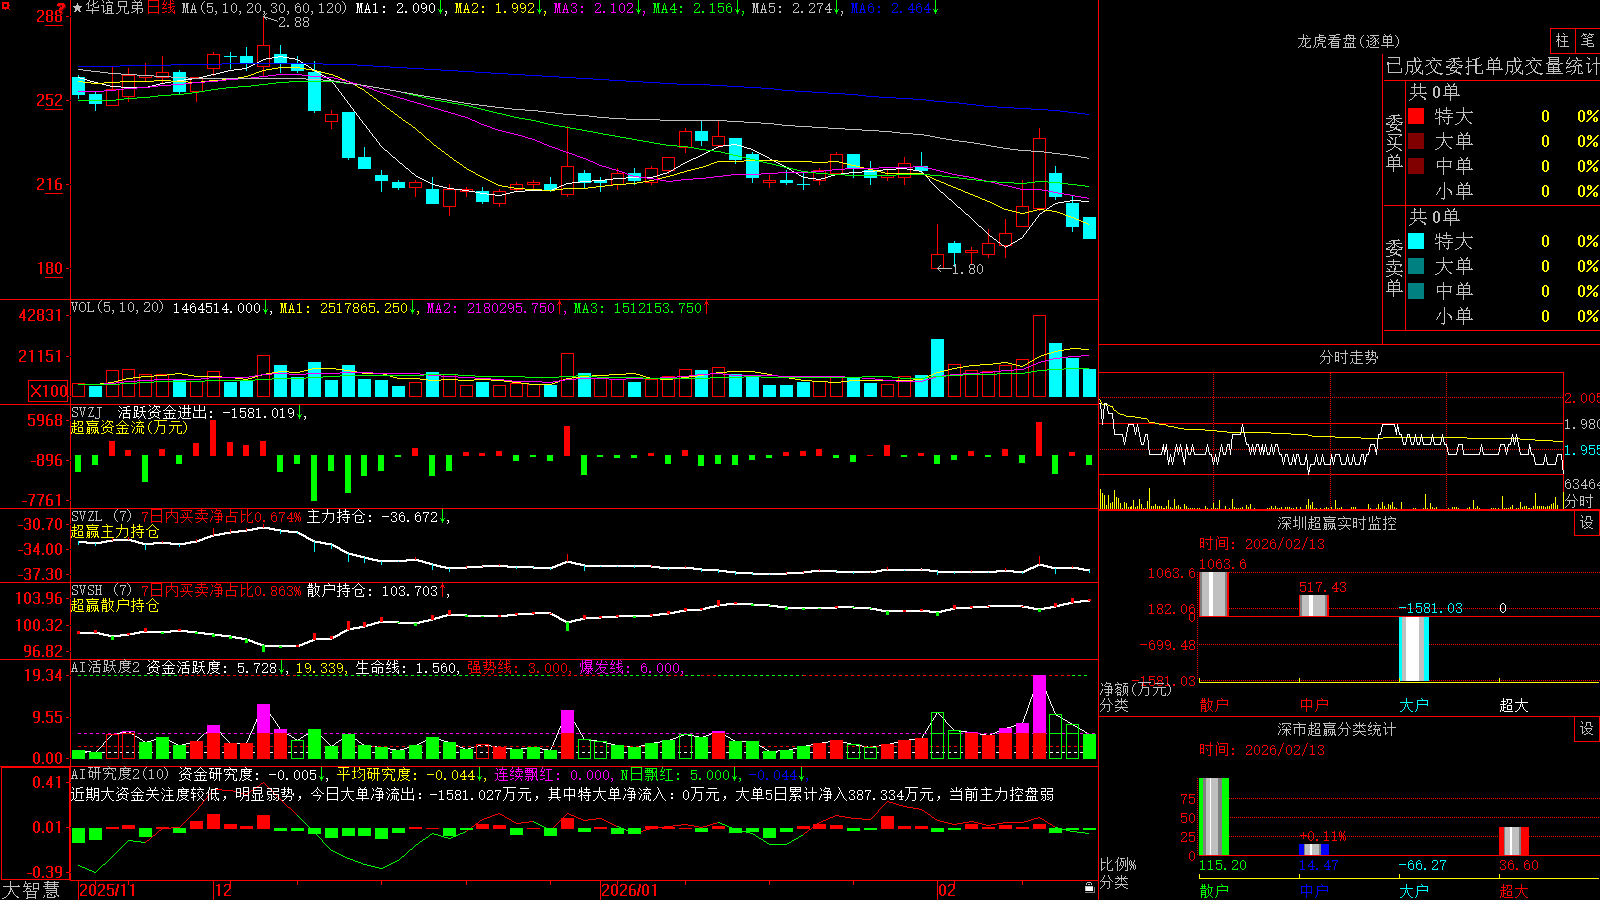The height and width of the screenshot is (900, 1600).
Task: Click the 超赢散户持仓 label
Action: 115,605
